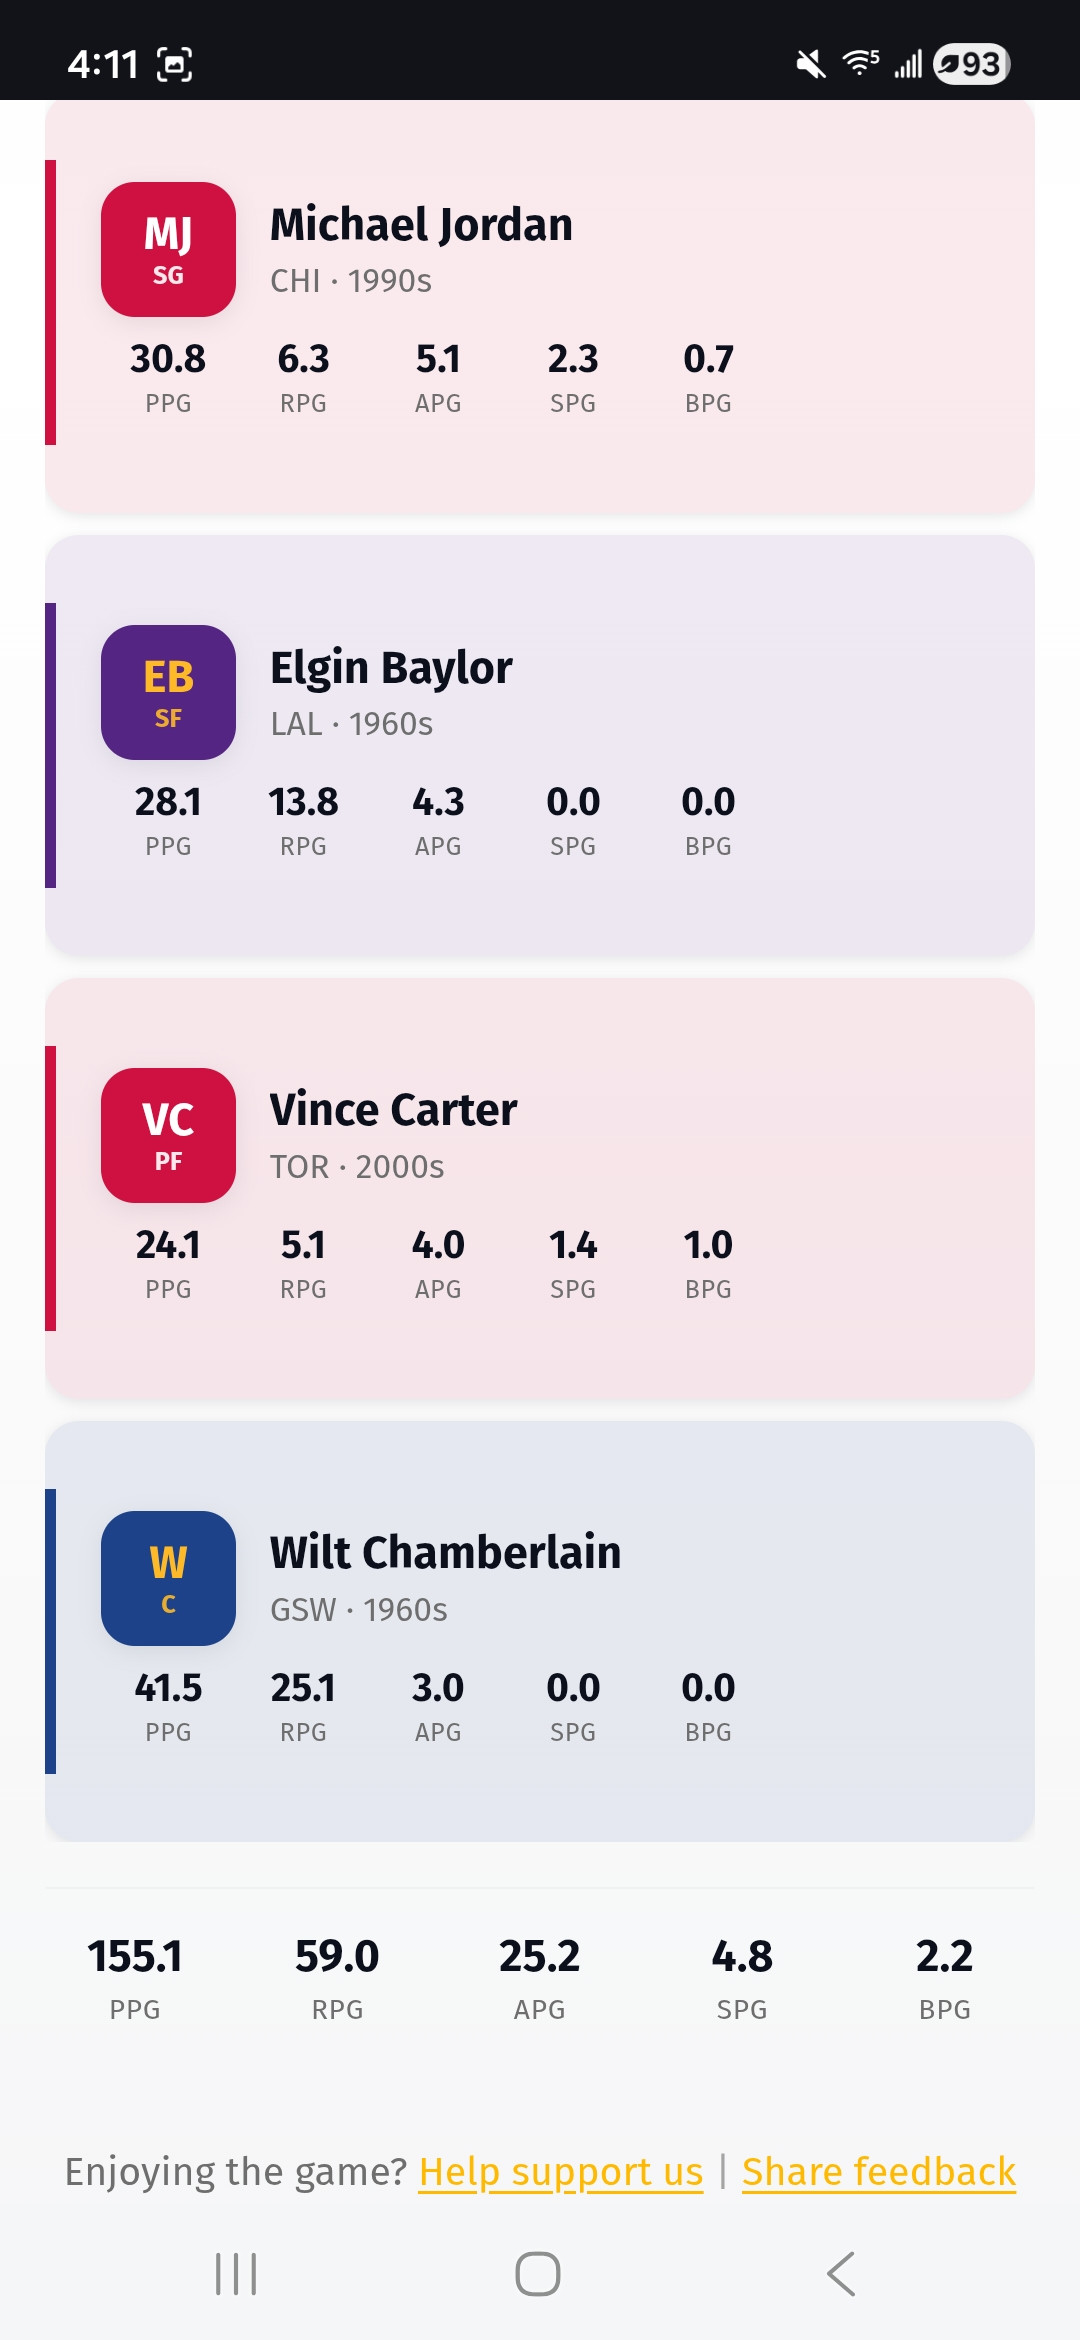Tap the muted sound status icon

(810, 64)
